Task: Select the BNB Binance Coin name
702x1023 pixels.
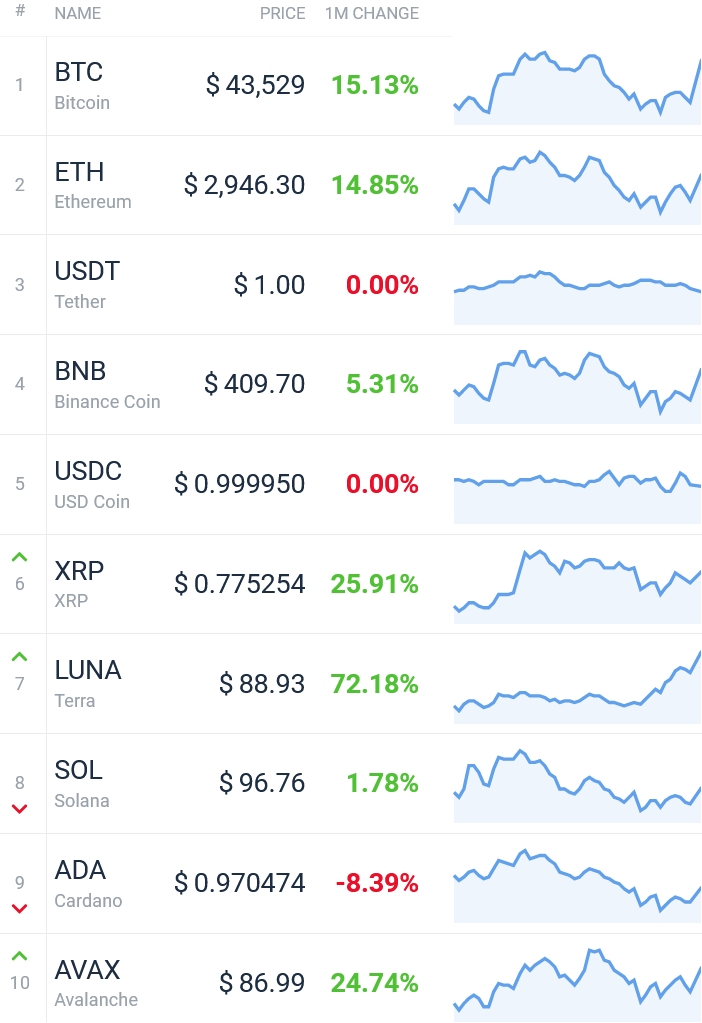Action: coord(107,385)
